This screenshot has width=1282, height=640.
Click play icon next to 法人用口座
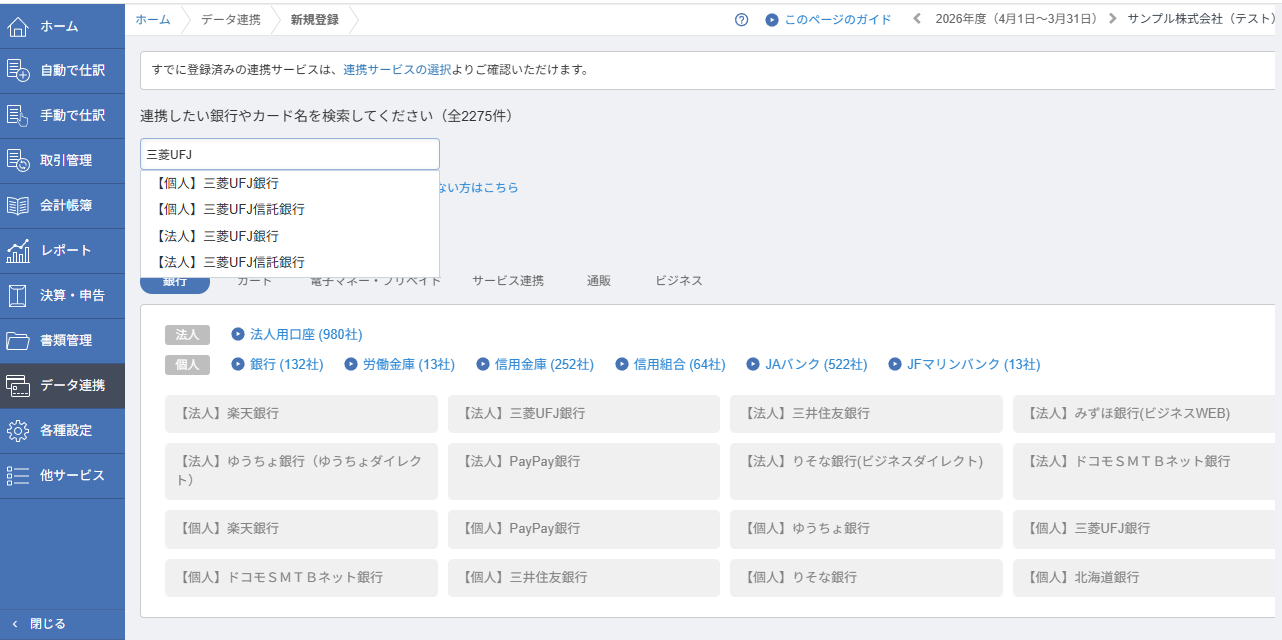238,335
